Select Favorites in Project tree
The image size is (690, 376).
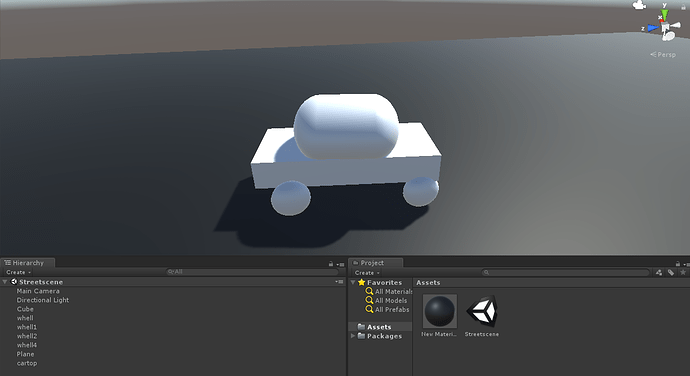[384, 283]
